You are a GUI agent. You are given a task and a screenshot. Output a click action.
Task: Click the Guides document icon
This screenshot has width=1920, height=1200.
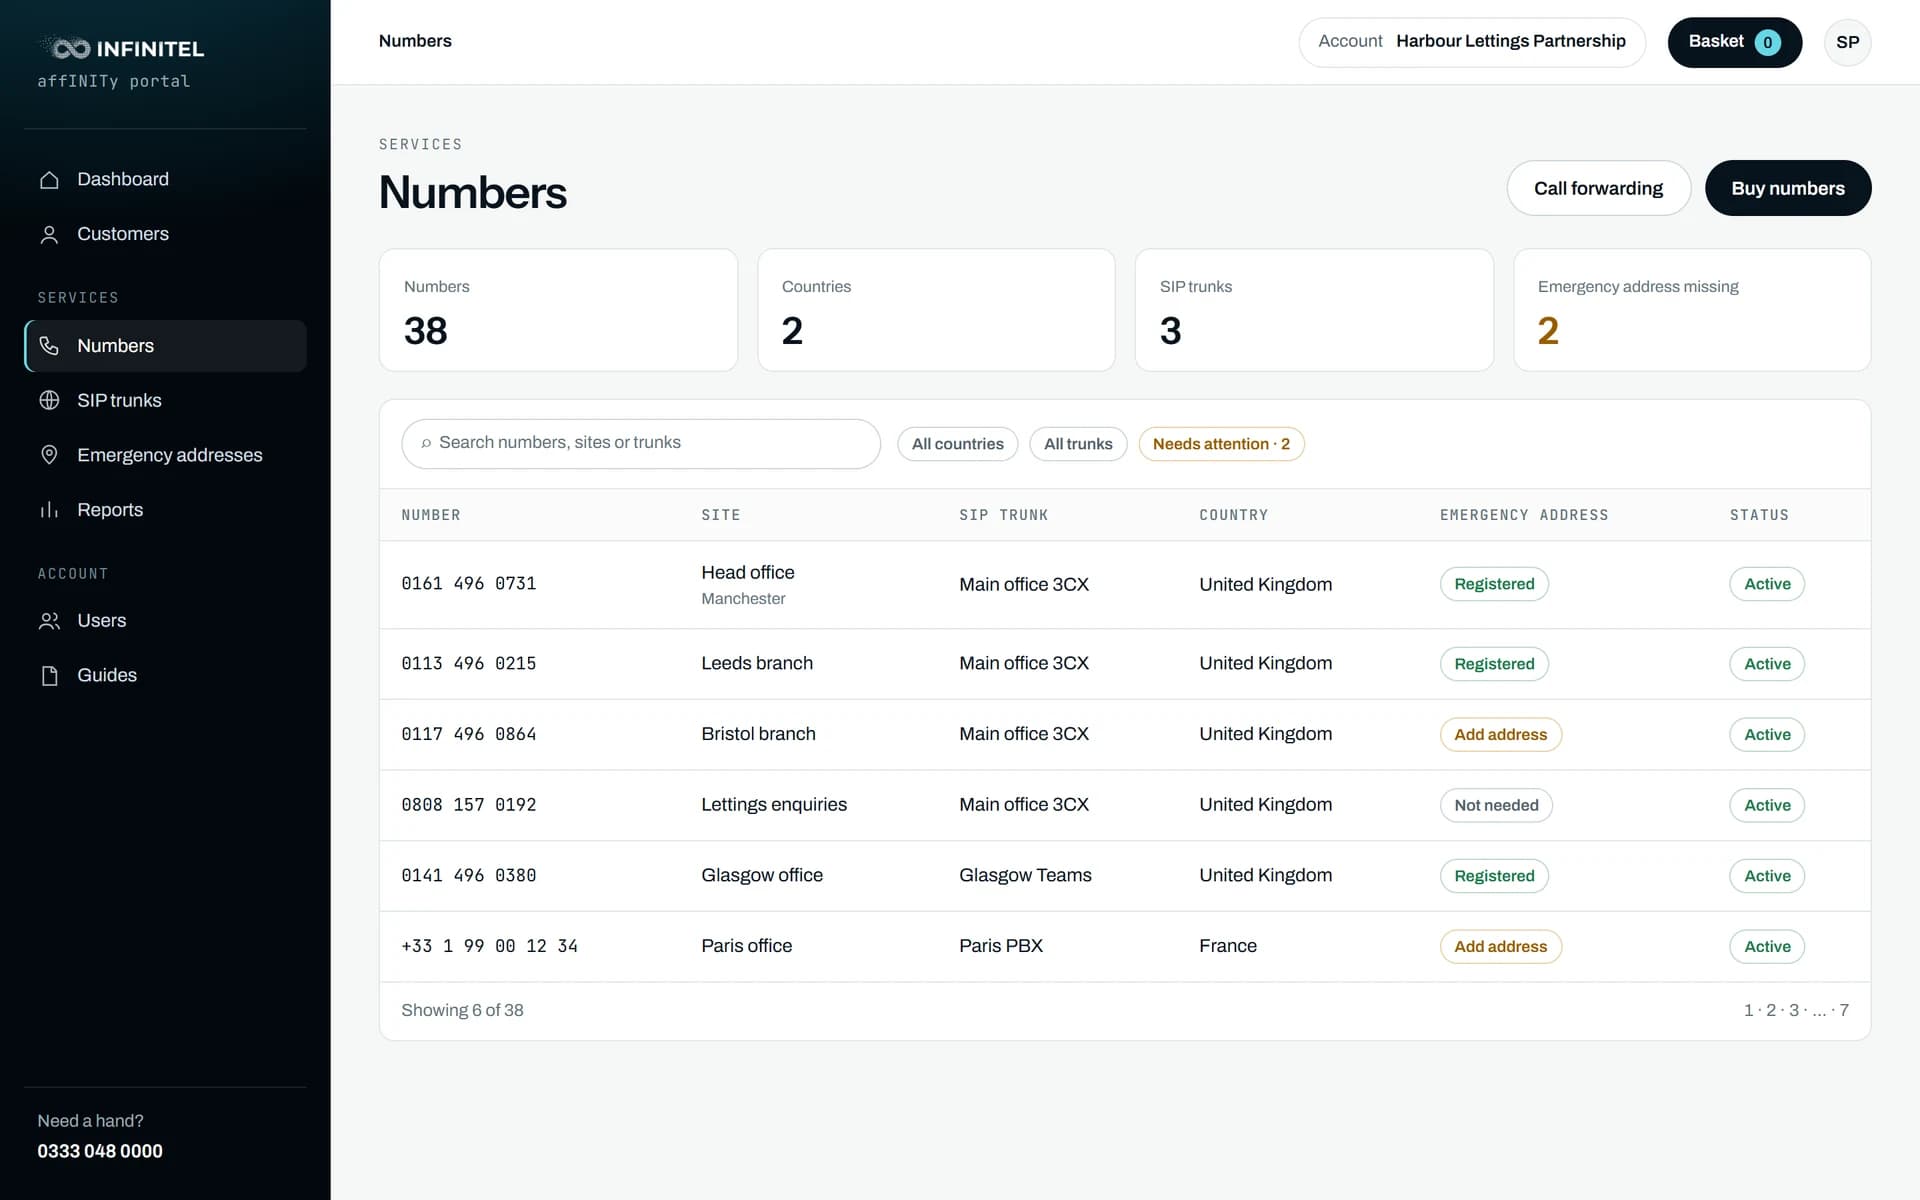[49, 676]
